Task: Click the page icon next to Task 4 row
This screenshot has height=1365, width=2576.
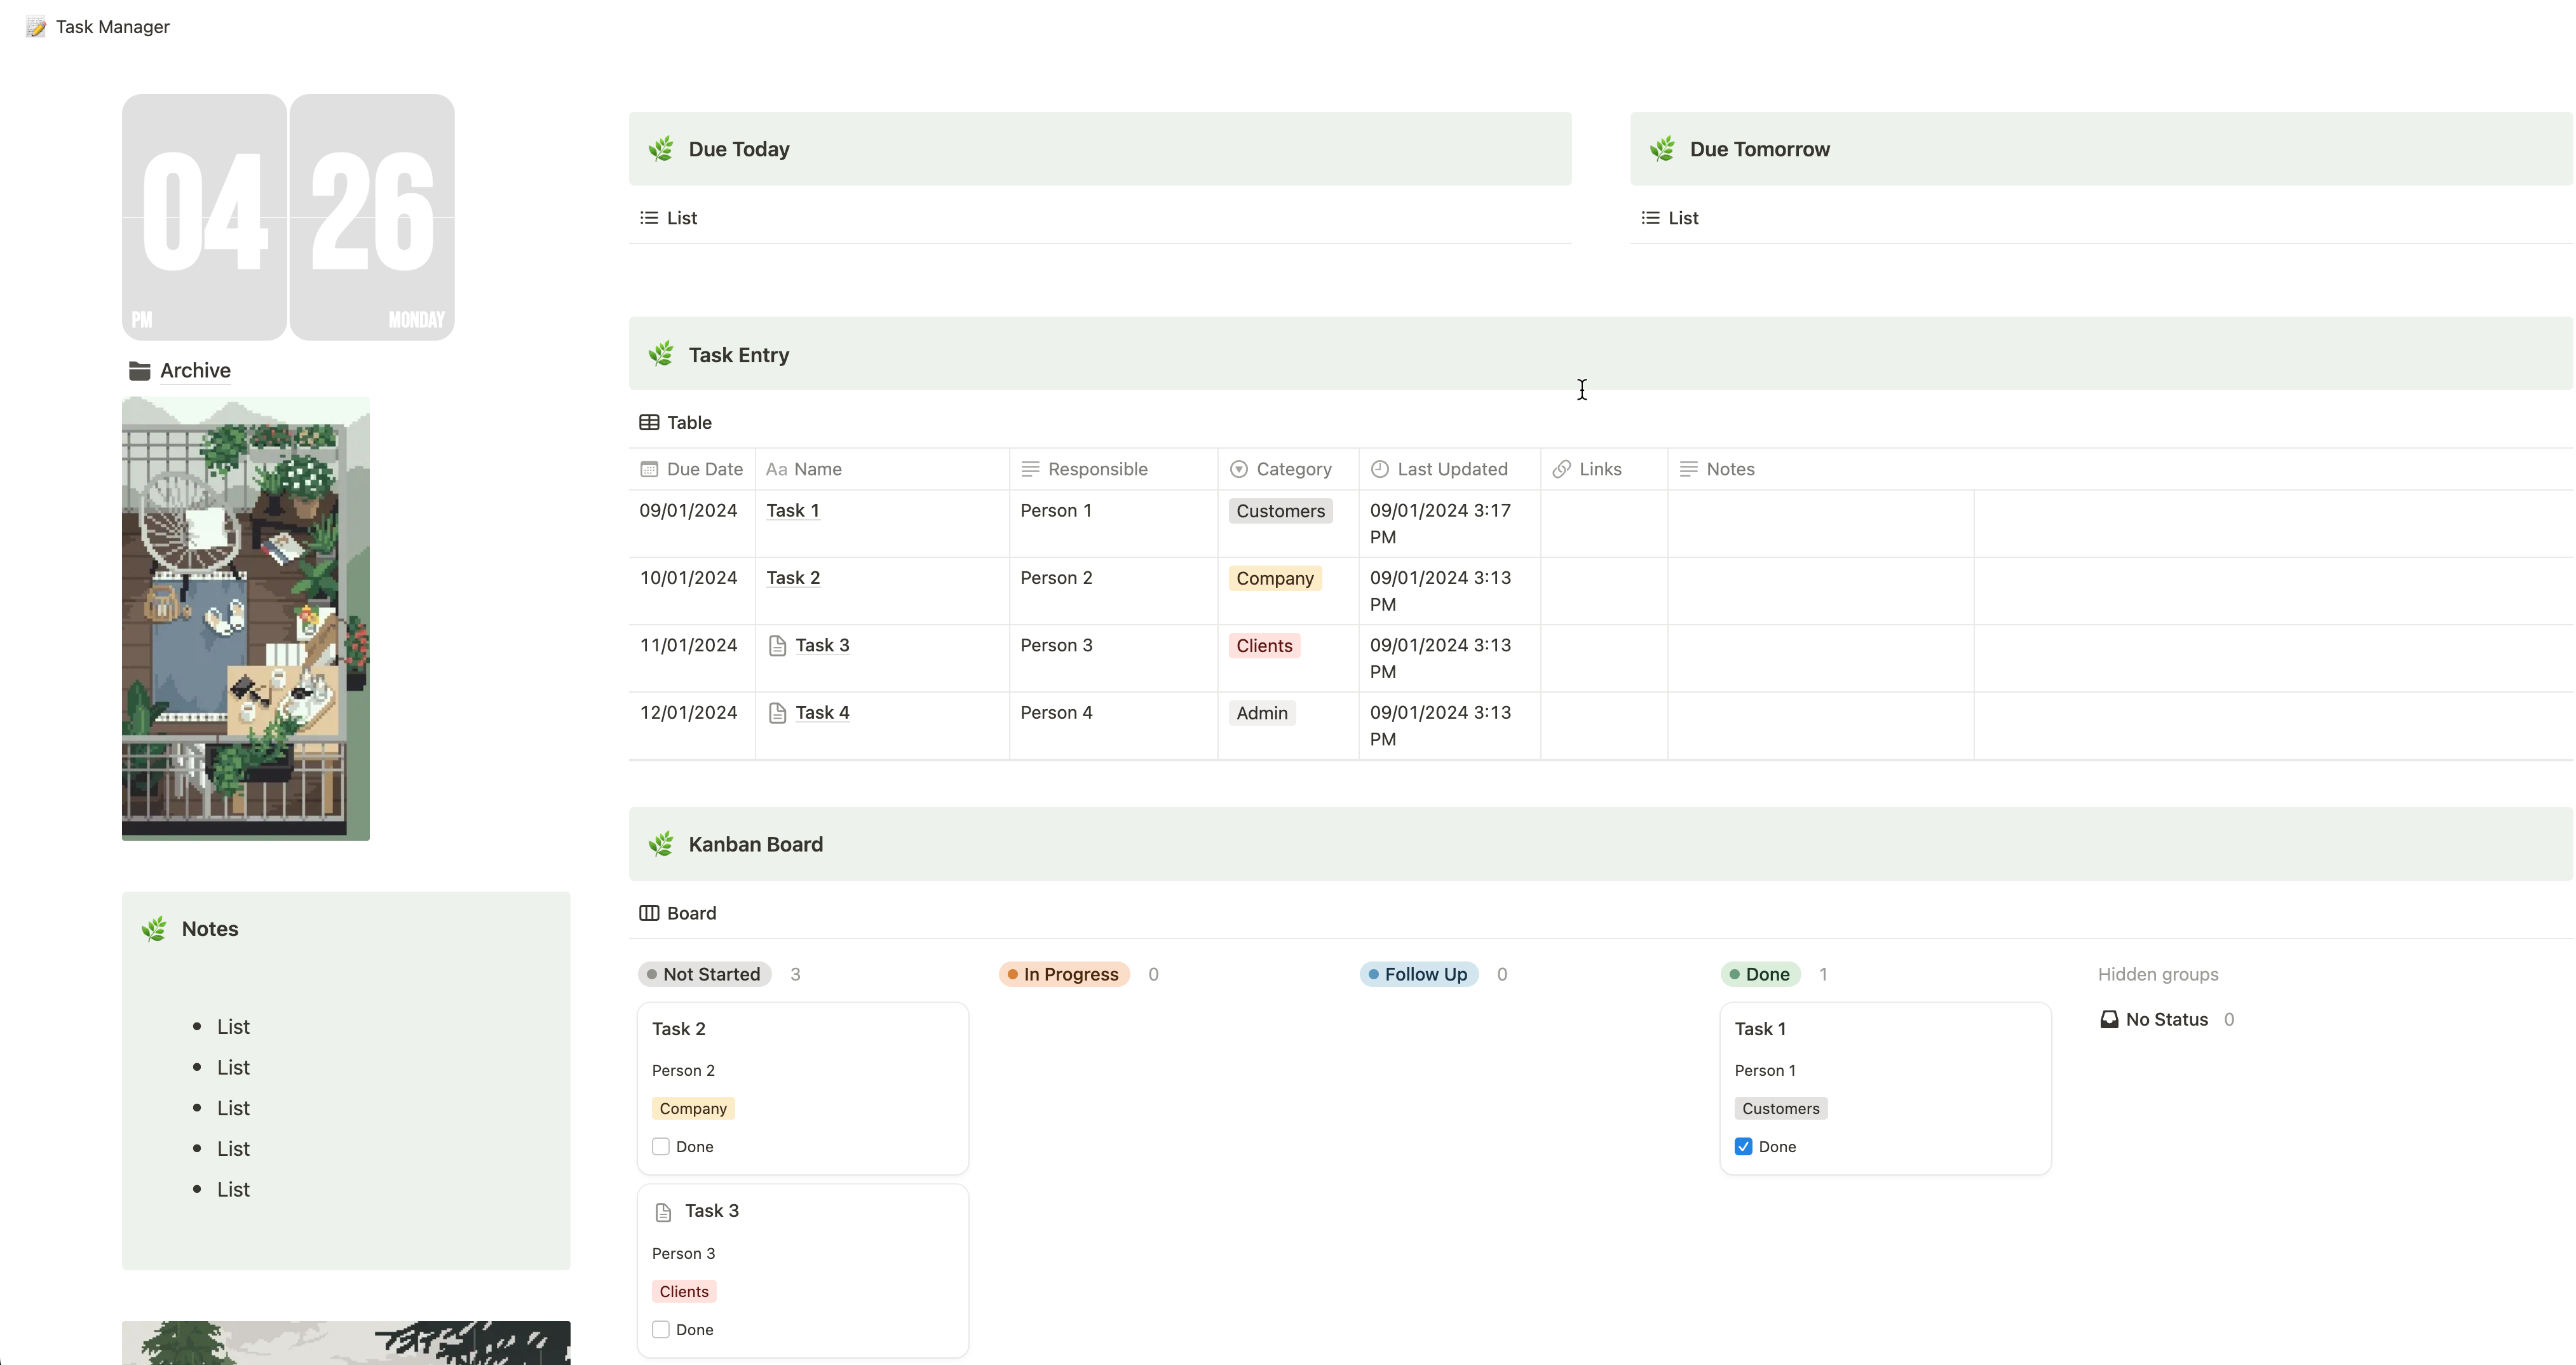Action: 777,713
